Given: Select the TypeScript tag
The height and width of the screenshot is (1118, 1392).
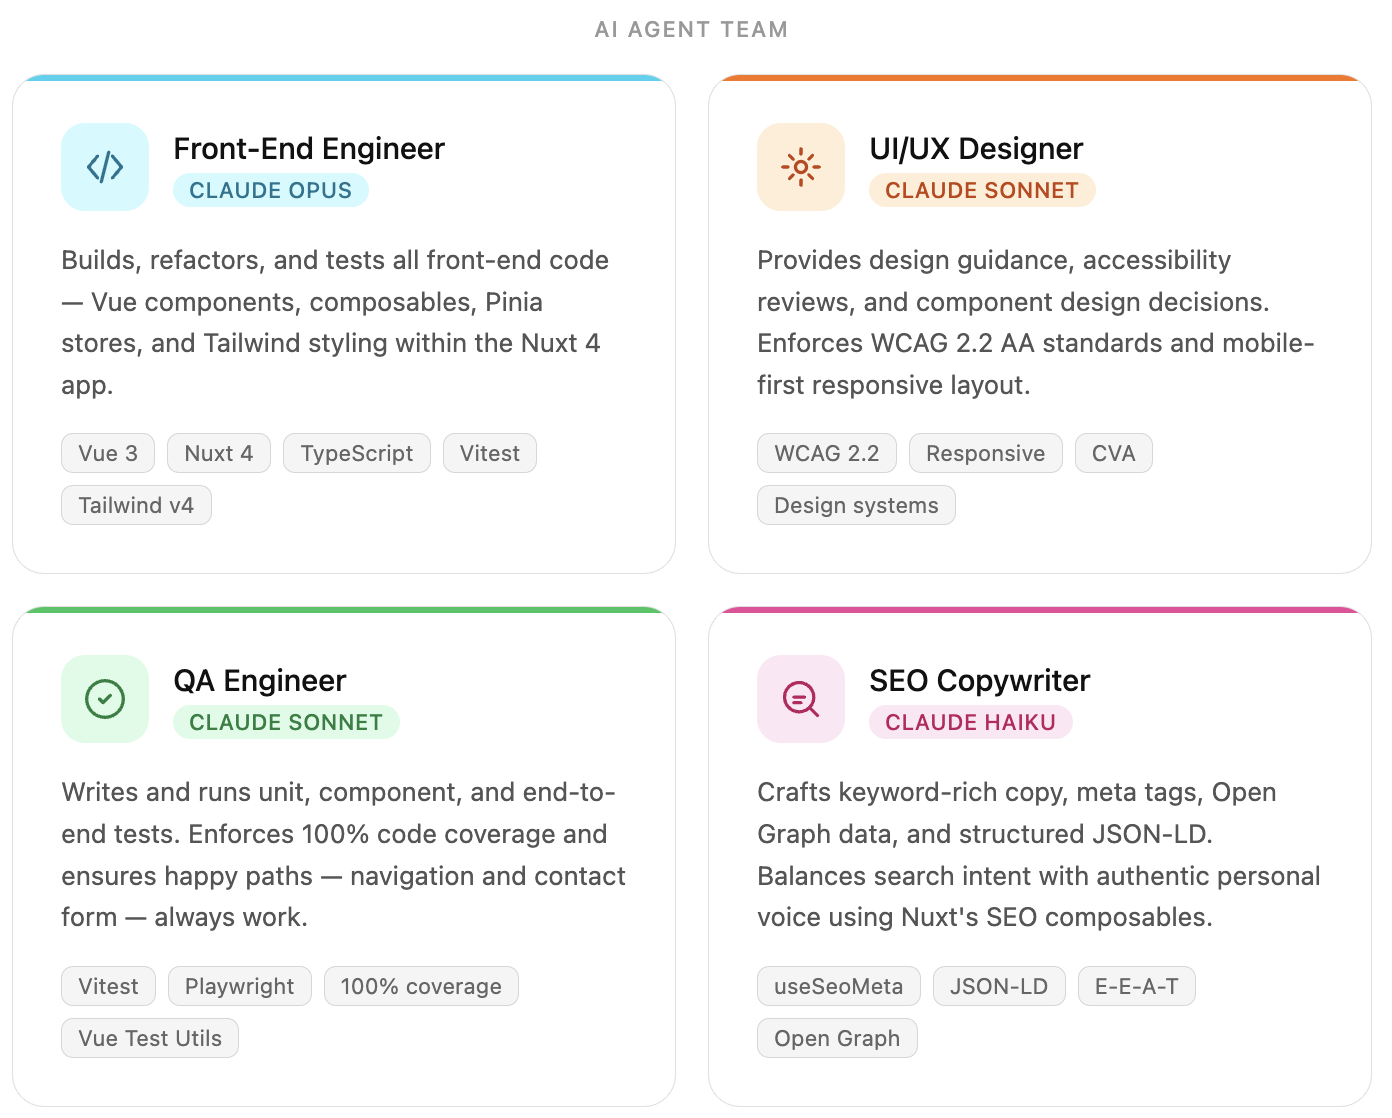Looking at the screenshot, I should [357, 453].
